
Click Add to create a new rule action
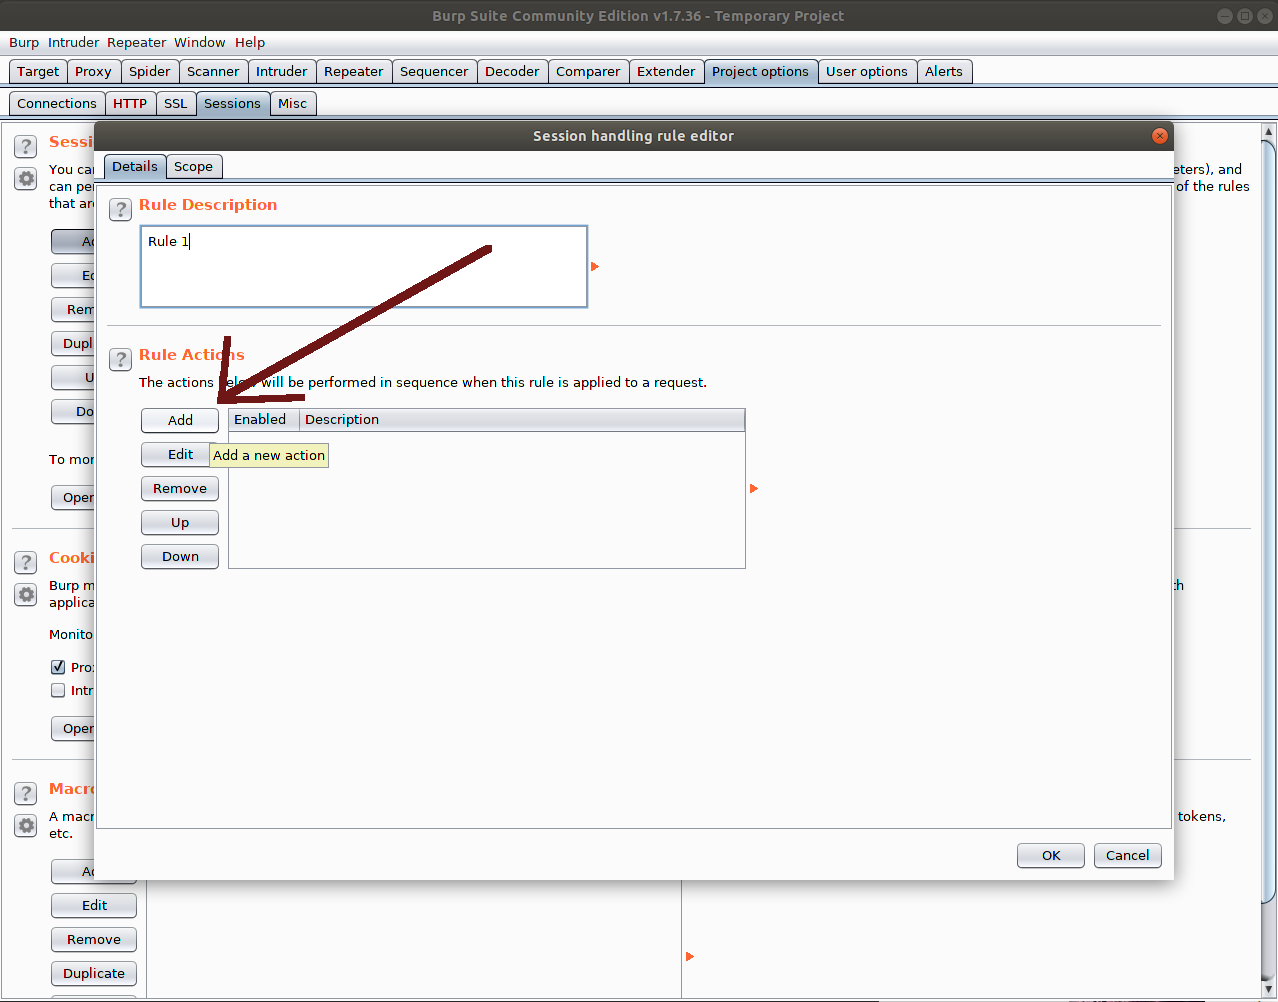click(x=180, y=421)
